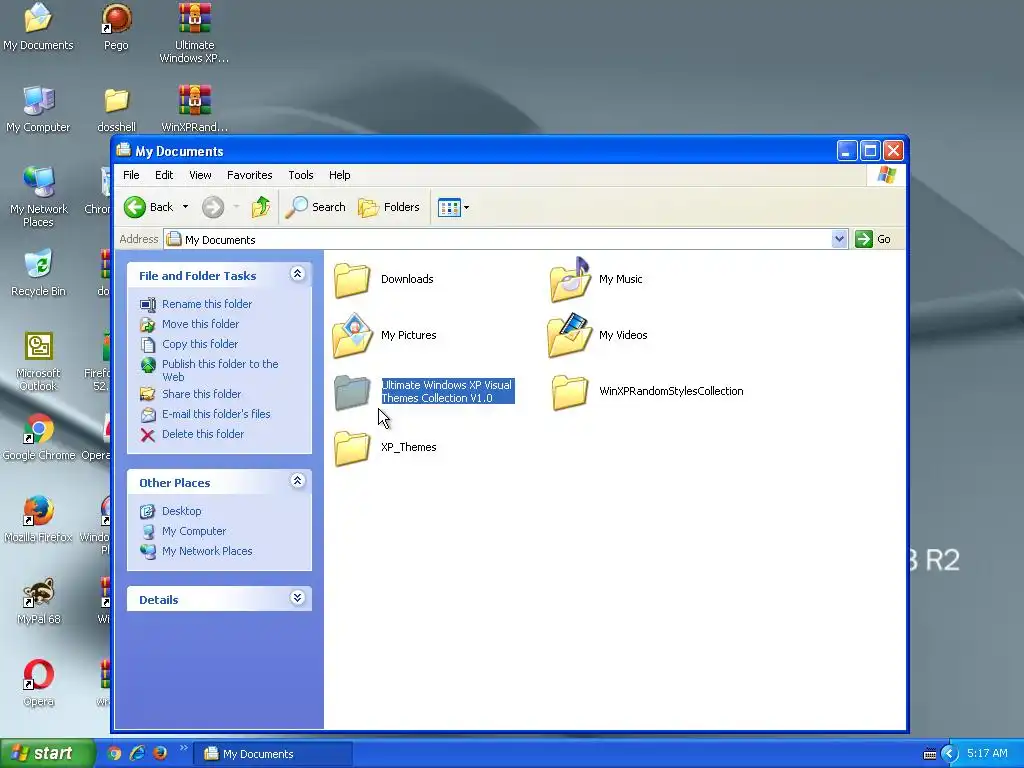Click My Network Places desktop icon

[39, 197]
